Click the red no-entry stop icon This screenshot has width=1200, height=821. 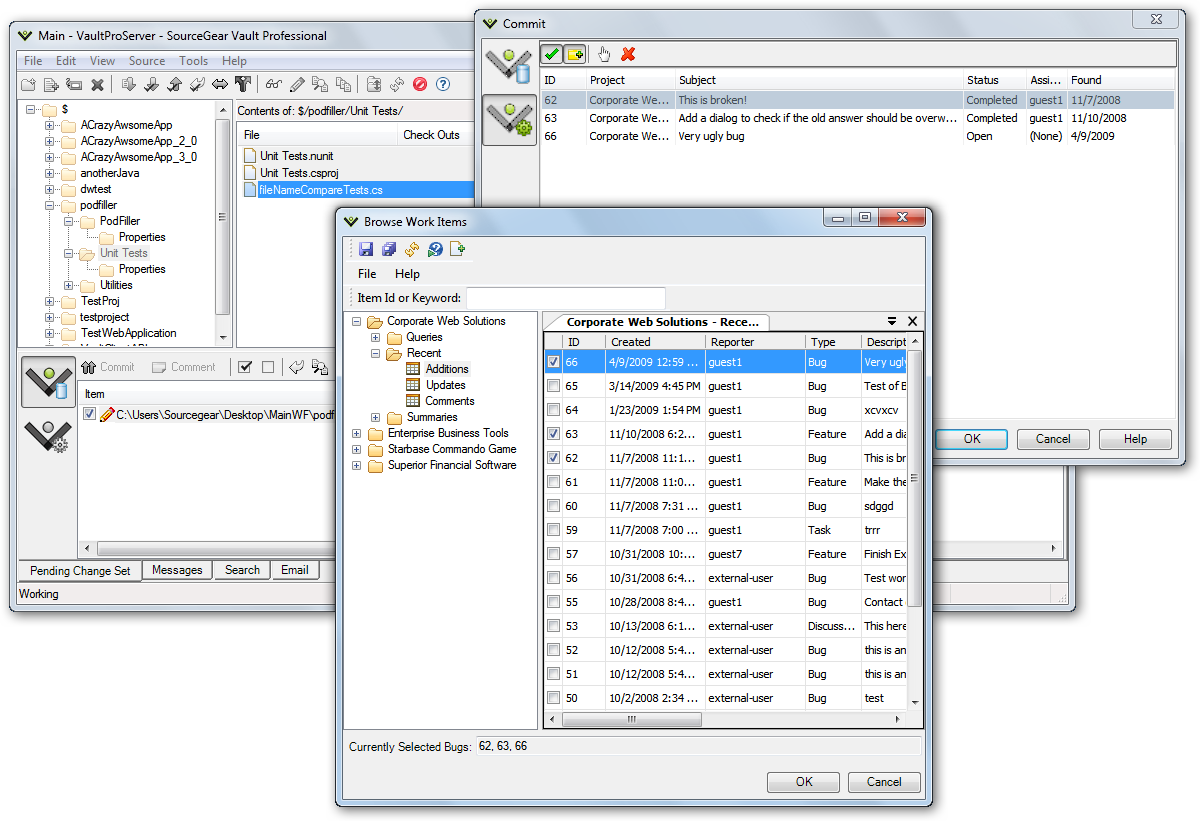pyautogui.click(x=420, y=85)
